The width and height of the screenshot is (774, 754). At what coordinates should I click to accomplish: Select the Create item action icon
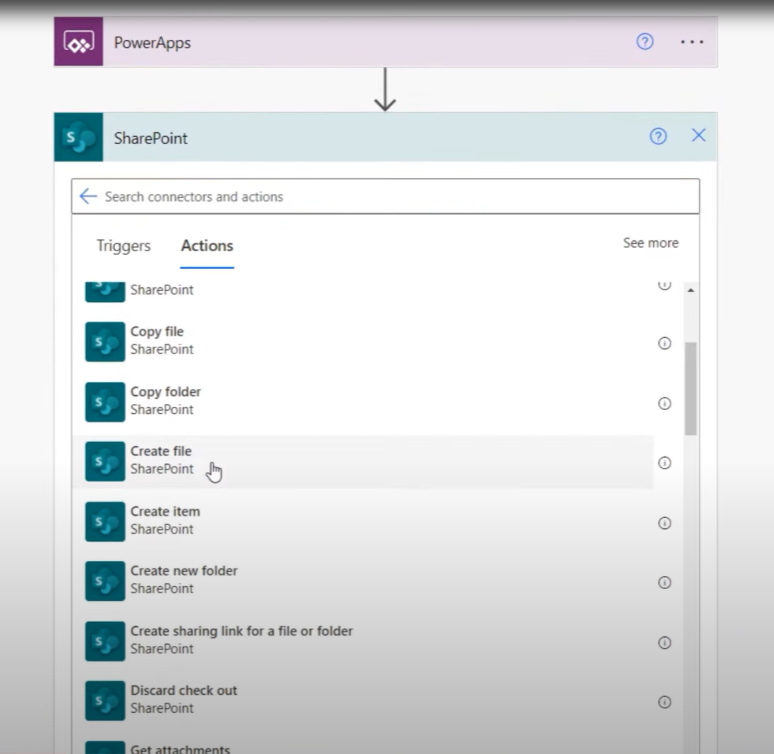coord(105,521)
